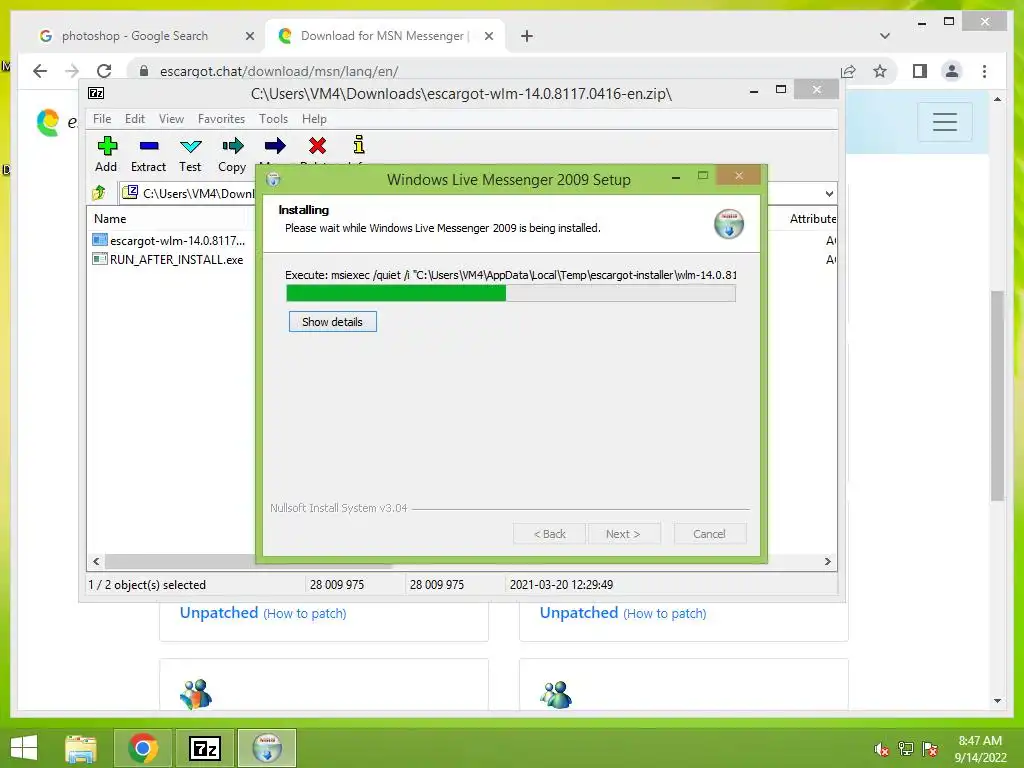Select Download for MSN Messenger tab

pyautogui.click(x=385, y=36)
